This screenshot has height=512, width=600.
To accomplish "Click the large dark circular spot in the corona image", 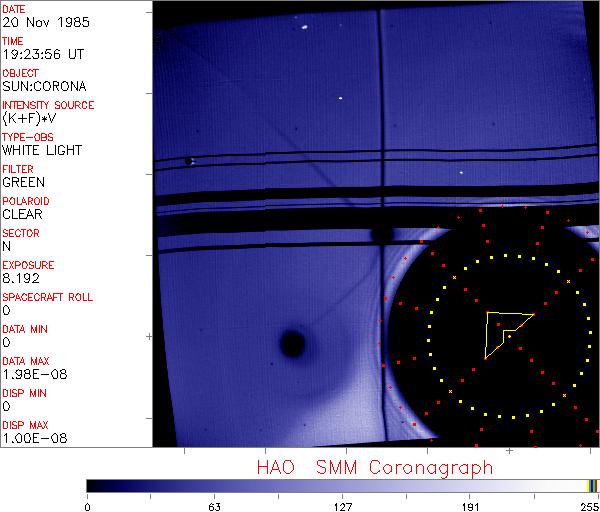I will [291, 344].
